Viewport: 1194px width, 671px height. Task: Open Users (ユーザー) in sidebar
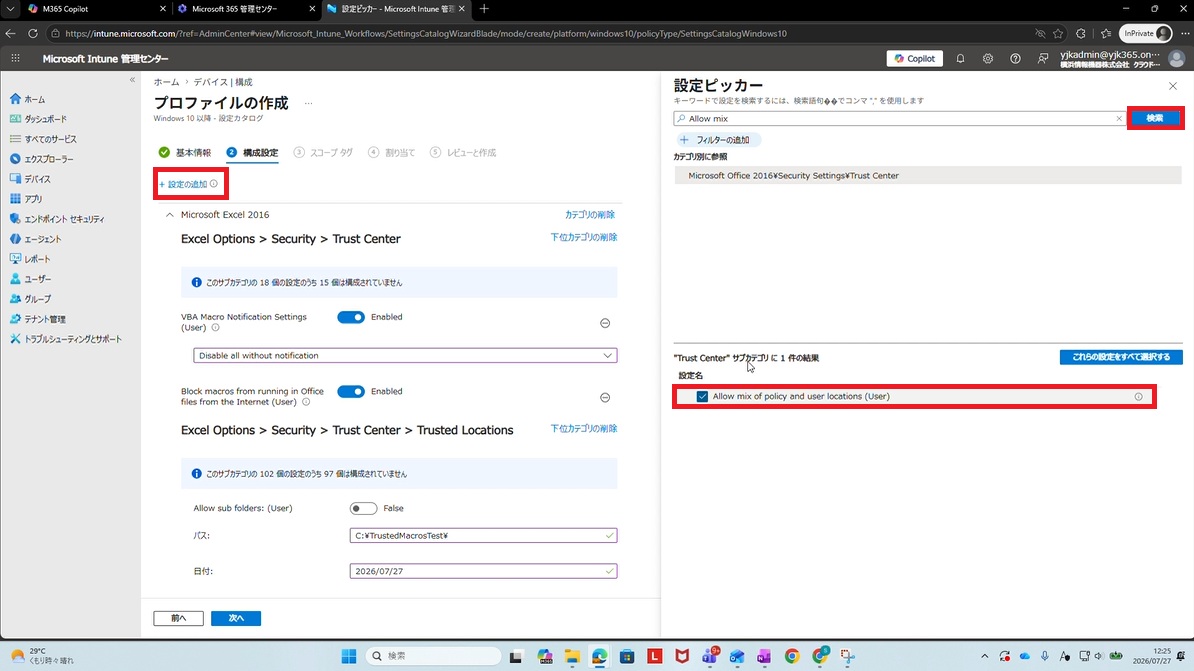(30, 279)
